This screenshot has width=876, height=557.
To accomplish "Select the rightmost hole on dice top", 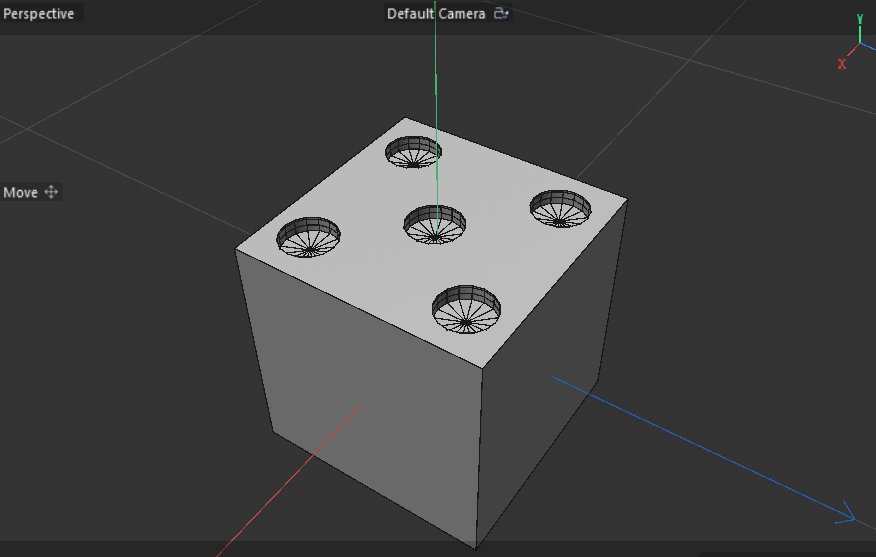I will click(x=560, y=208).
